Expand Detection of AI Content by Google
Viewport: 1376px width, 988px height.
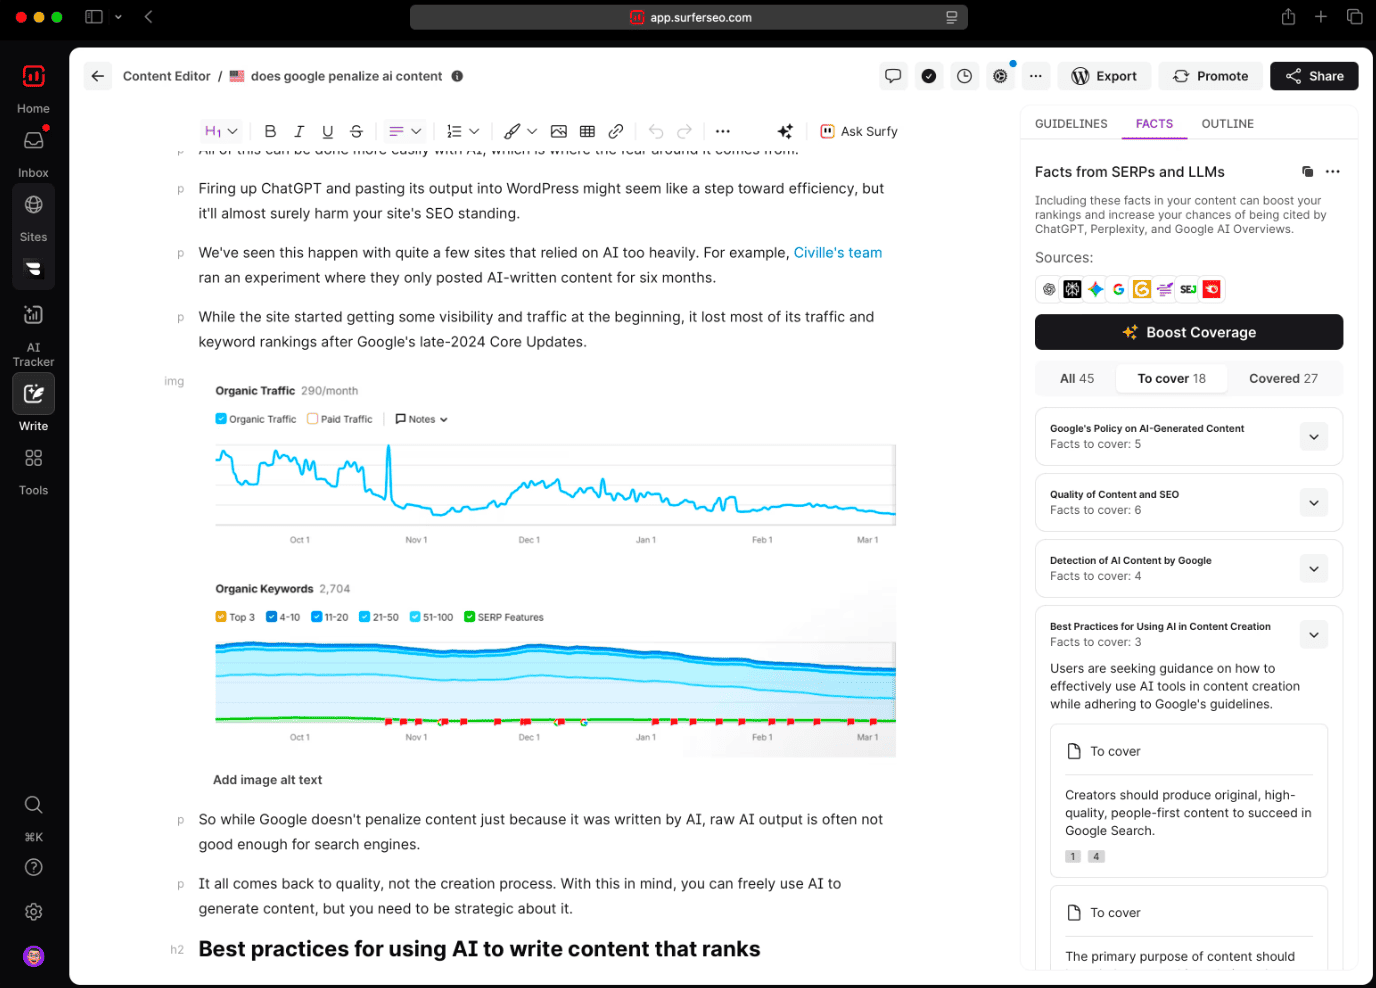(1314, 569)
